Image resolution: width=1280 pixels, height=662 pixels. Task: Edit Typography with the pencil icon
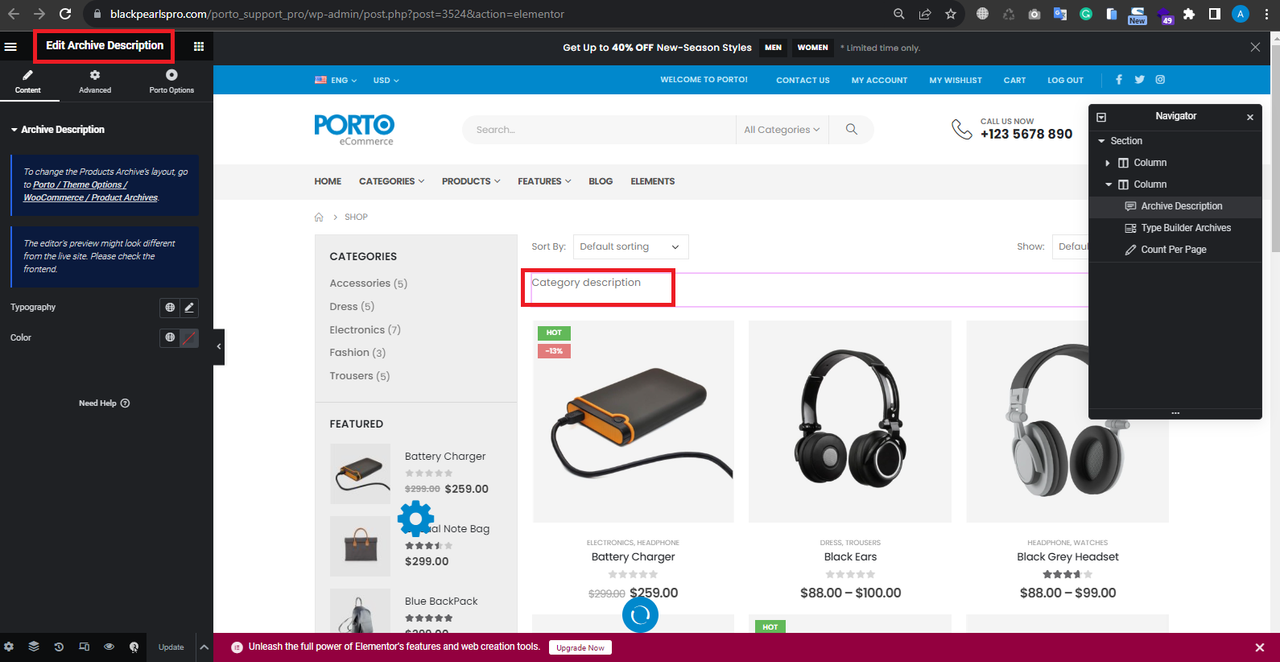[x=189, y=307]
